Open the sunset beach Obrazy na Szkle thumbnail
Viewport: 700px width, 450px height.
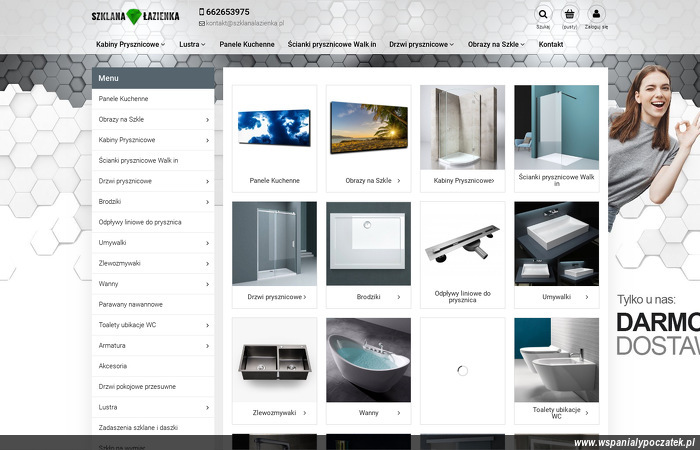coord(368,127)
